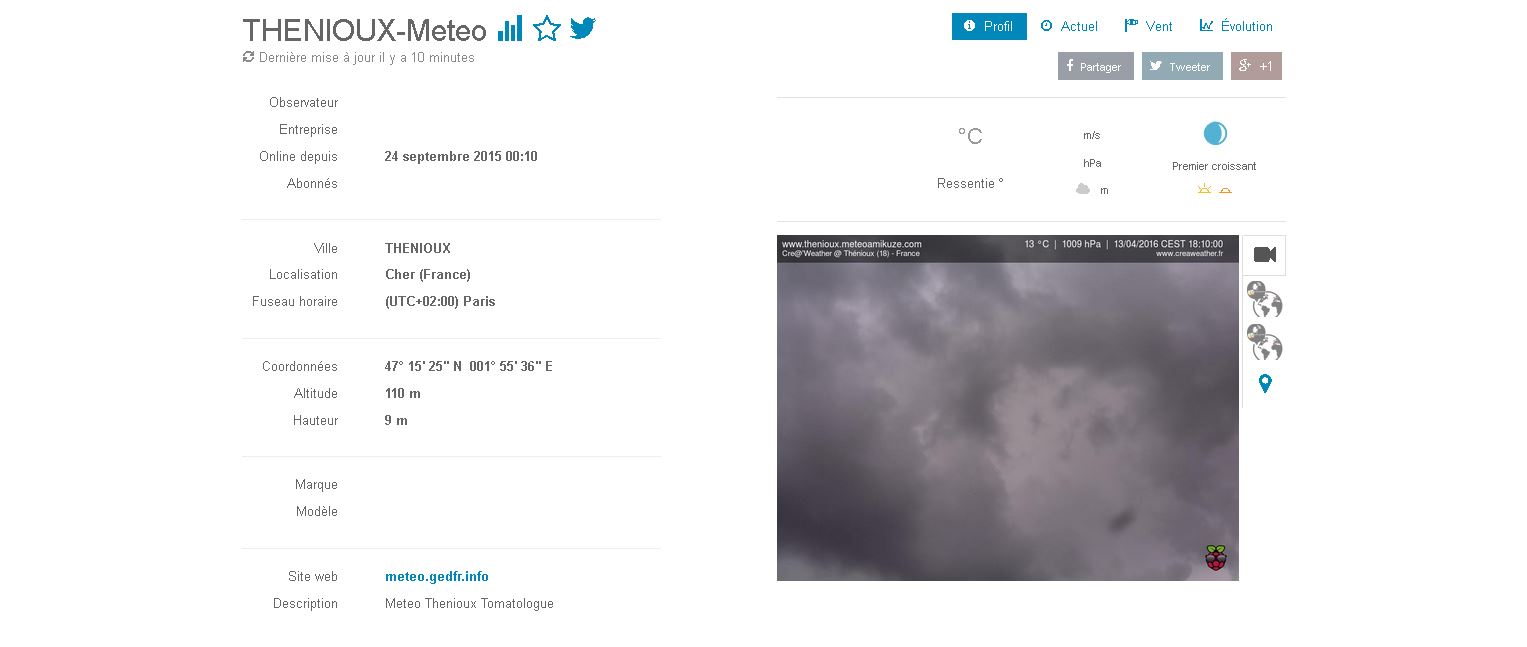Open the bar chart statistics icon beside THENIOUX-Meteo

pos(510,29)
